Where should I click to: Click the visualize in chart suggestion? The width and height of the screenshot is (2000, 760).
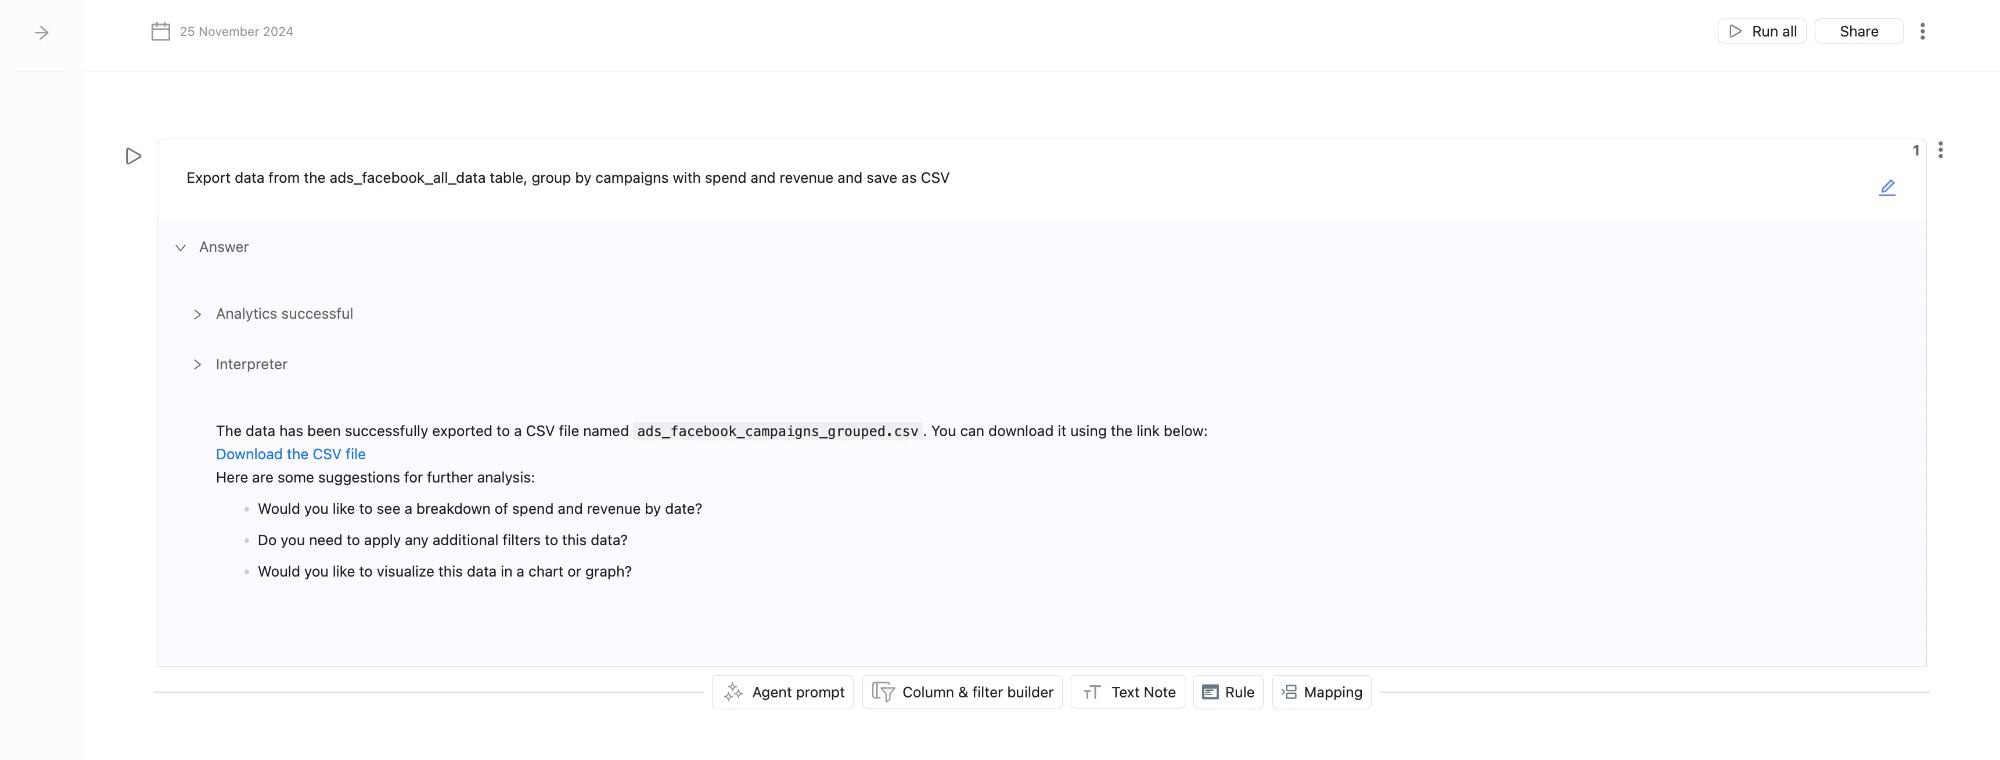pyautogui.click(x=445, y=572)
